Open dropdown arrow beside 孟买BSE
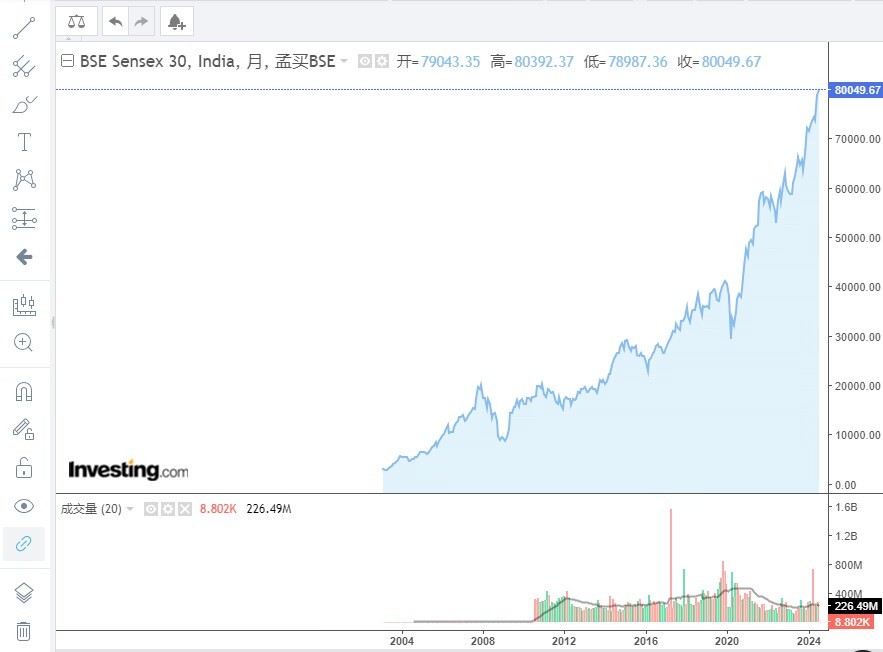The image size is (883, 652). (344, 61)
